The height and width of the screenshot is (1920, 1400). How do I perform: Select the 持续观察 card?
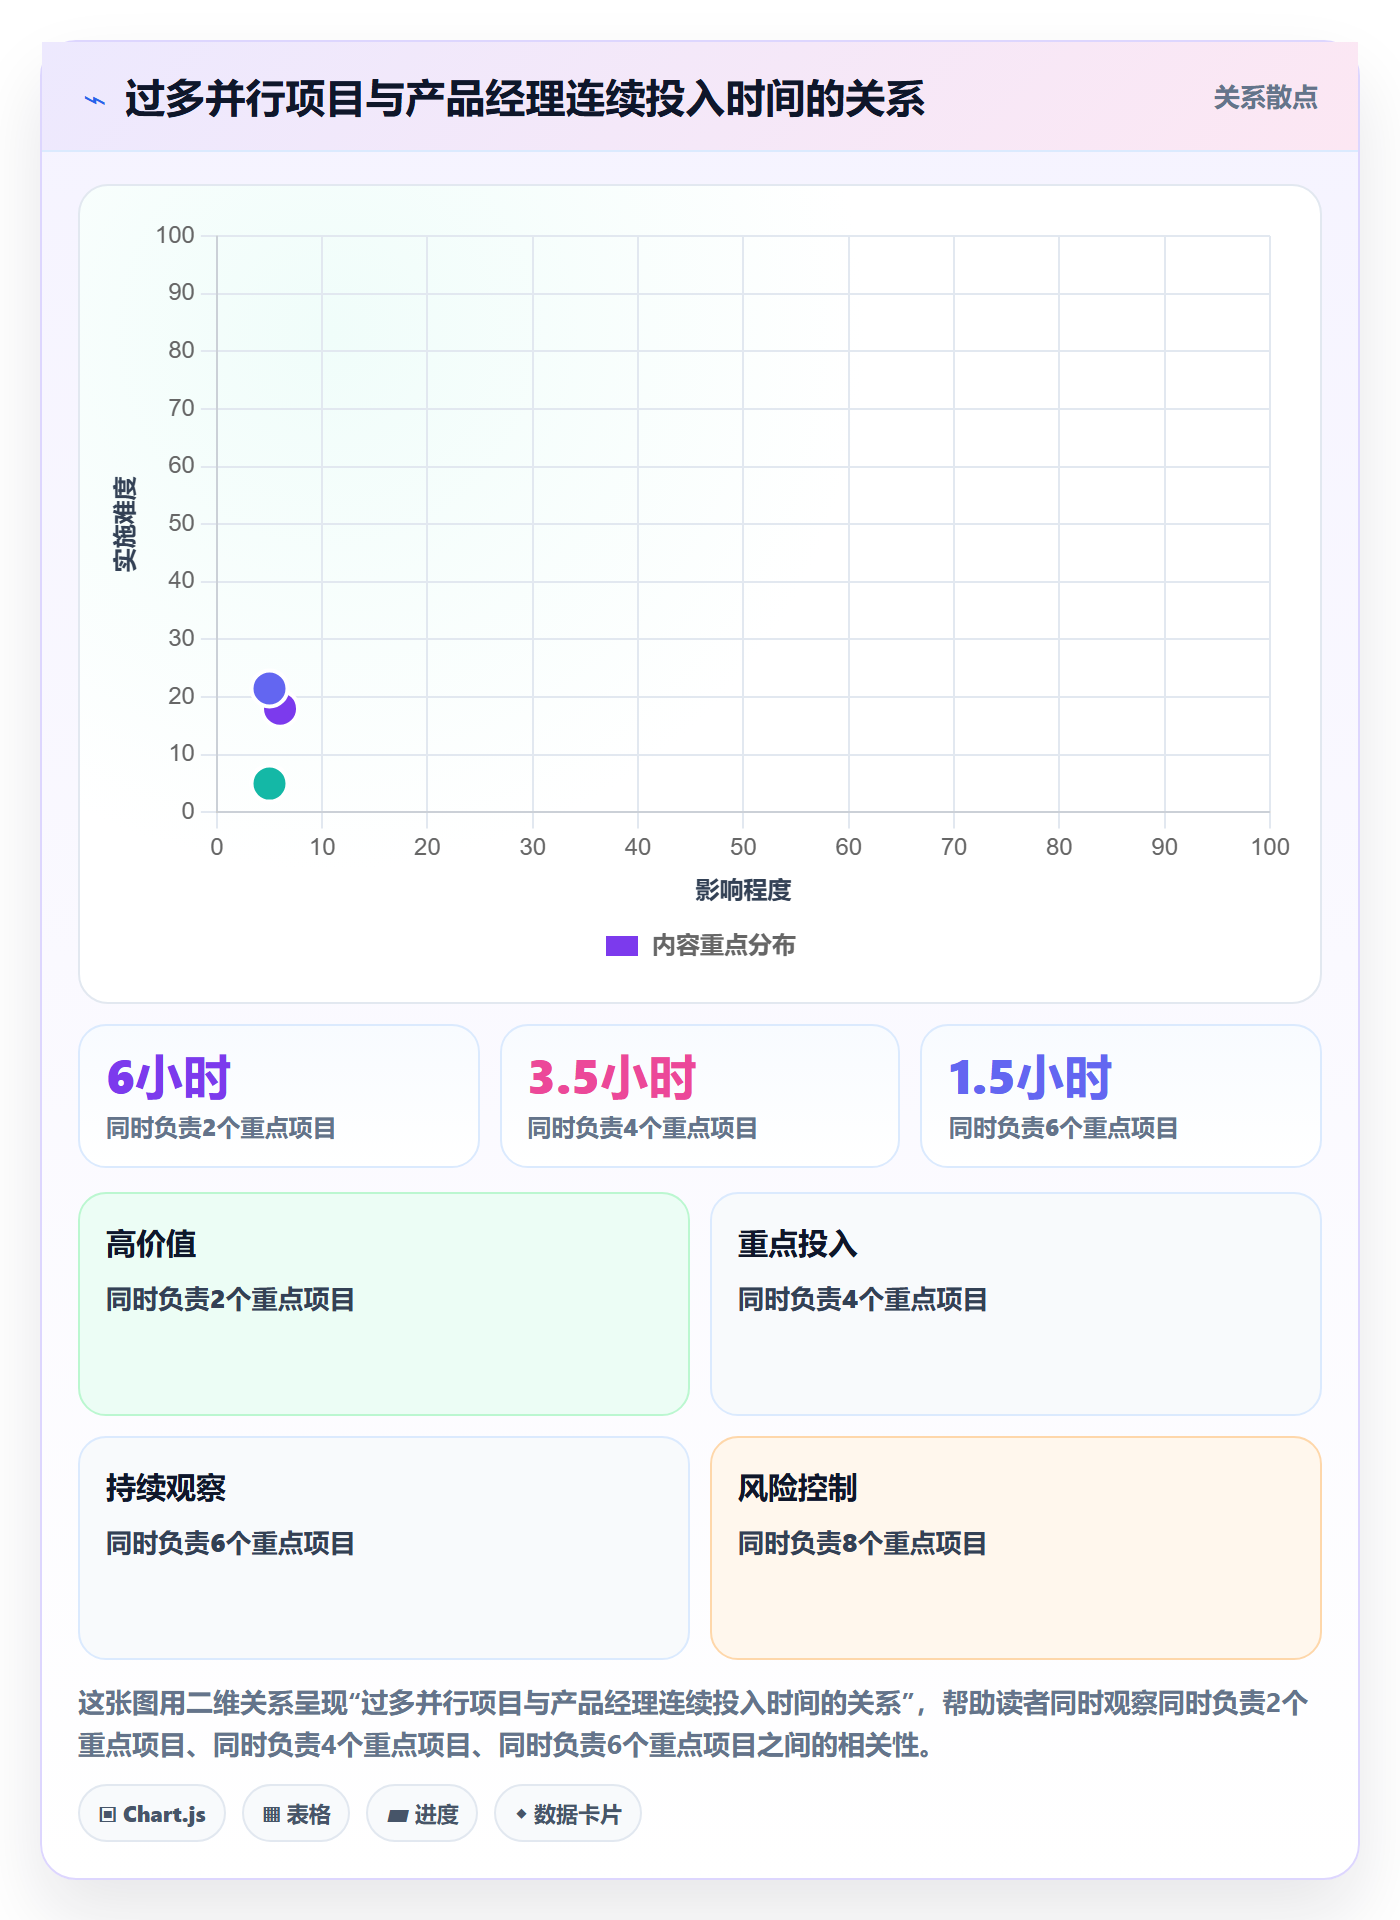click(x=384, y=1548)
